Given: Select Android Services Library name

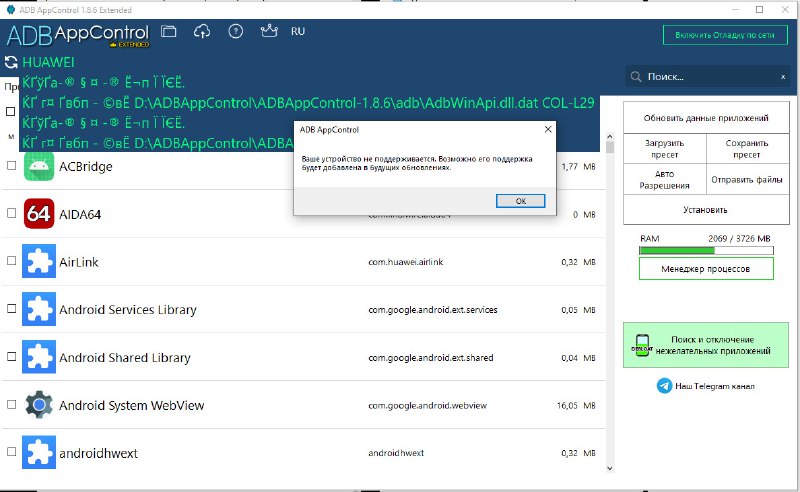Looking at the screenshot, I should point(128,310).
